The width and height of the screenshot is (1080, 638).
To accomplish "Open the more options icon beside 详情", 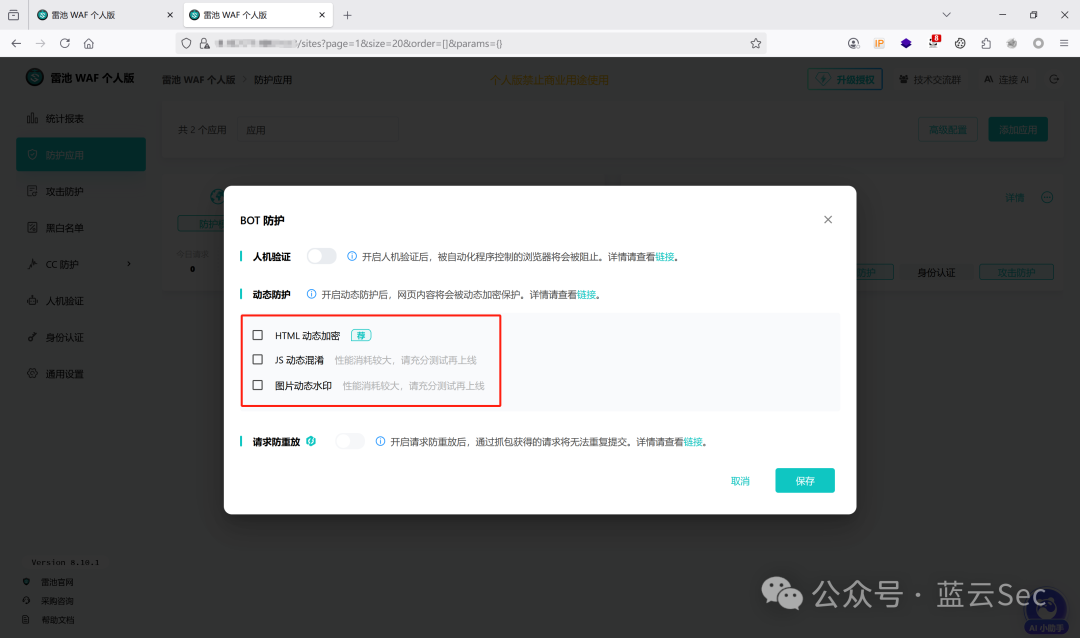I will 1047,197.
